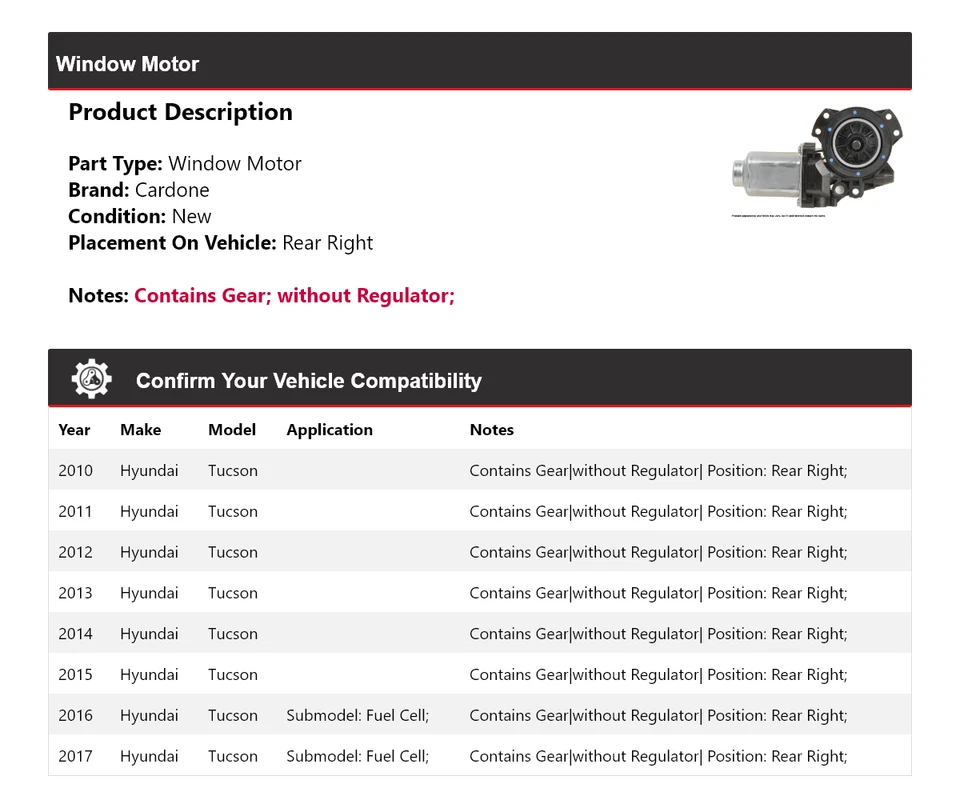Click the red Contains Gear notes text
Image resolution: width=960 pixels, height=808 pixels.
[294, 296]
